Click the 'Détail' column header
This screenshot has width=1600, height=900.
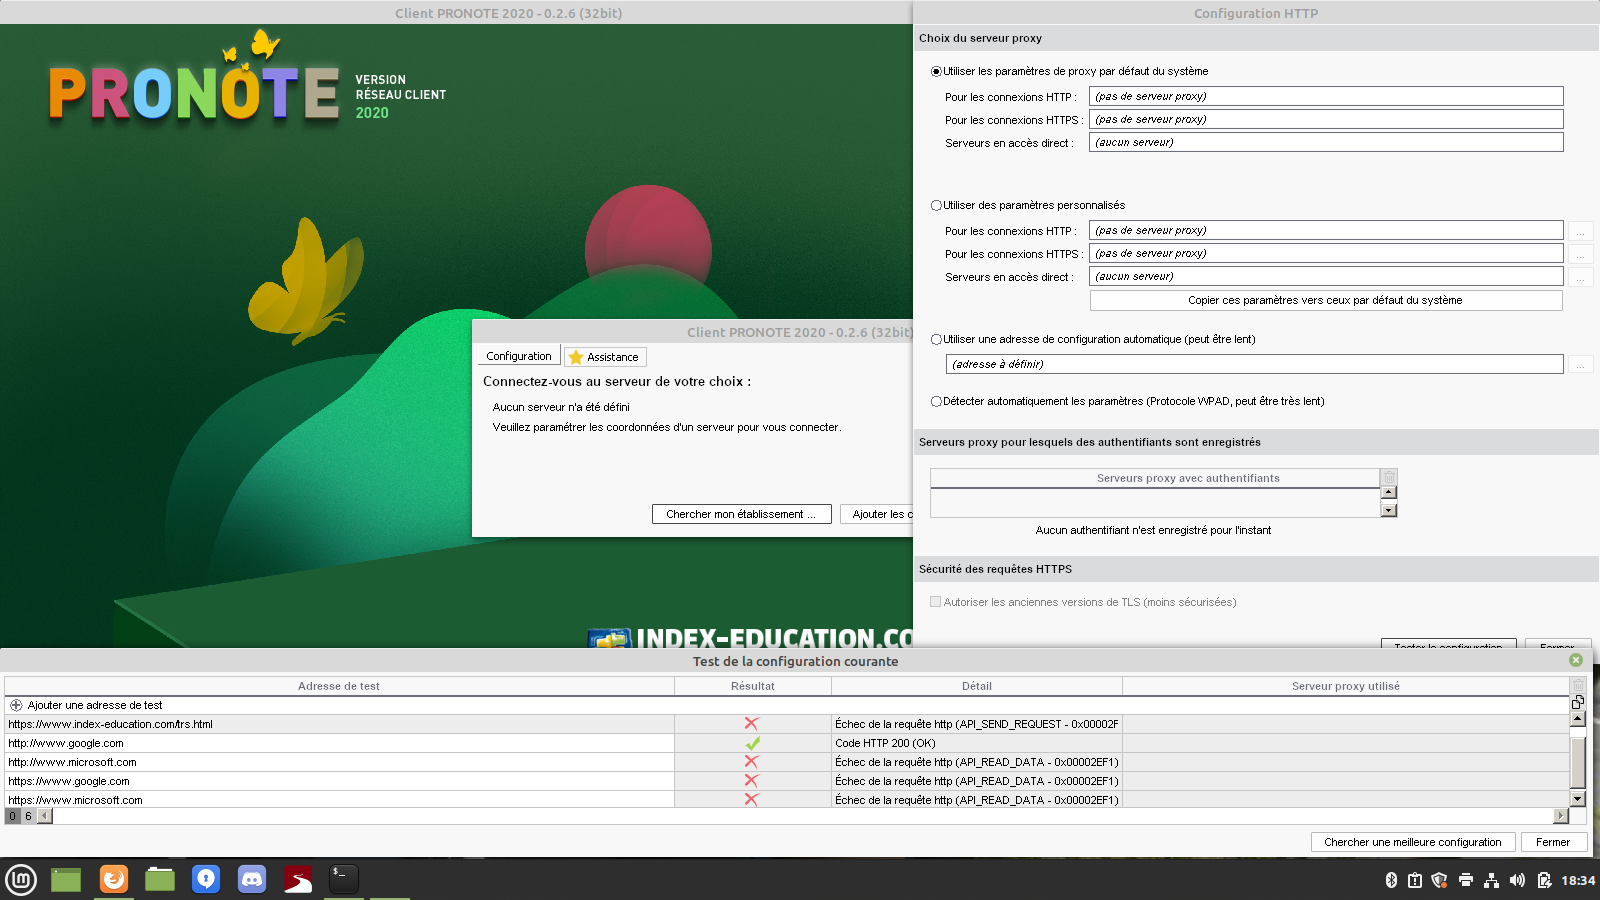tap(977, 686)
